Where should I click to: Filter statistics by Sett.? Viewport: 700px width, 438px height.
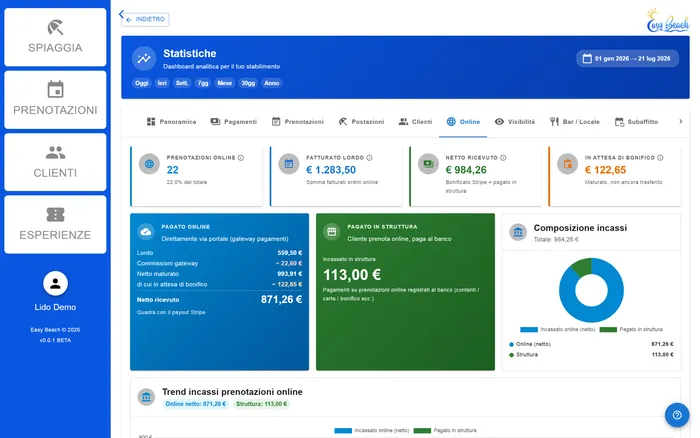[x=182, y=83]
